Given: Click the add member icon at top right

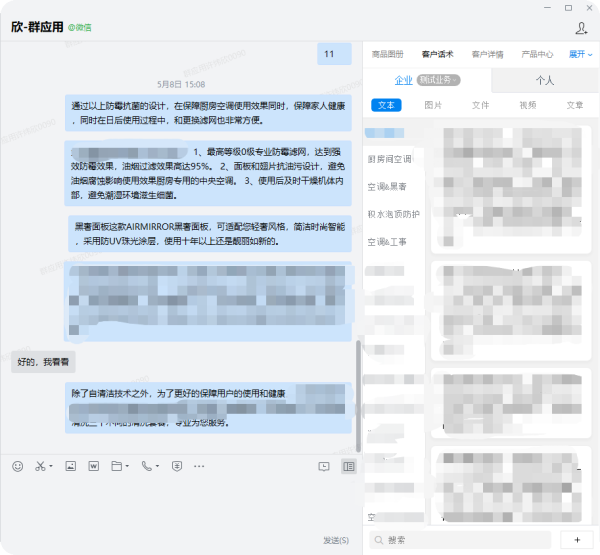Looking at the screenshot, I should 581,28.
